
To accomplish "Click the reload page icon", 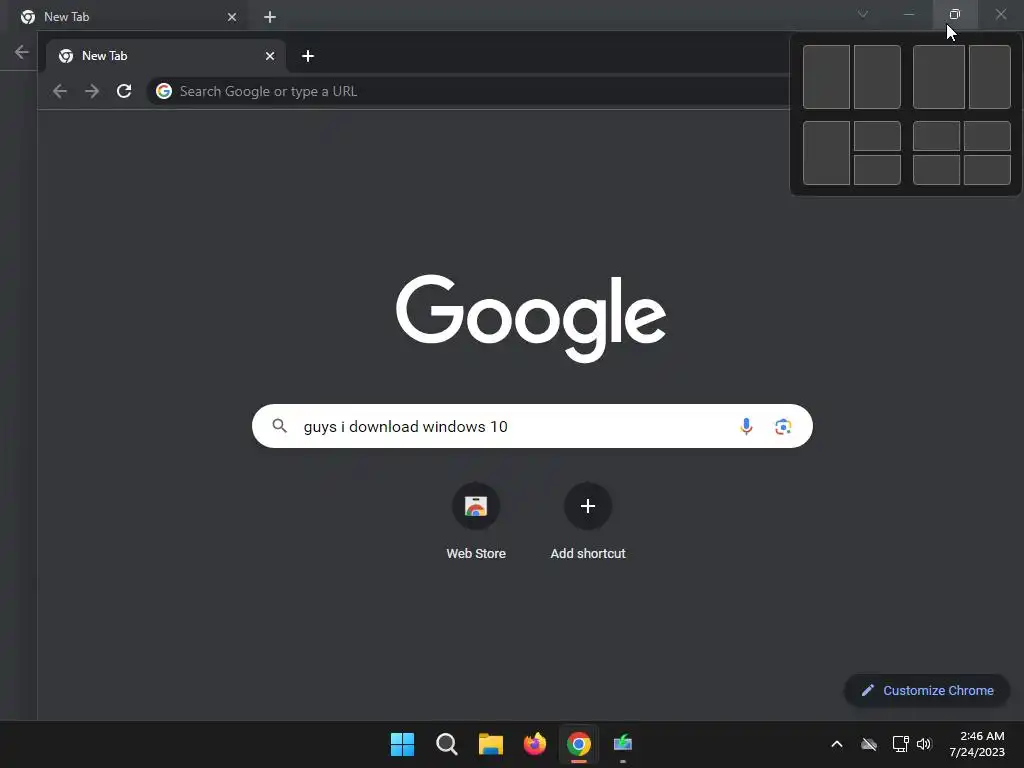I will tap(124, 91).
